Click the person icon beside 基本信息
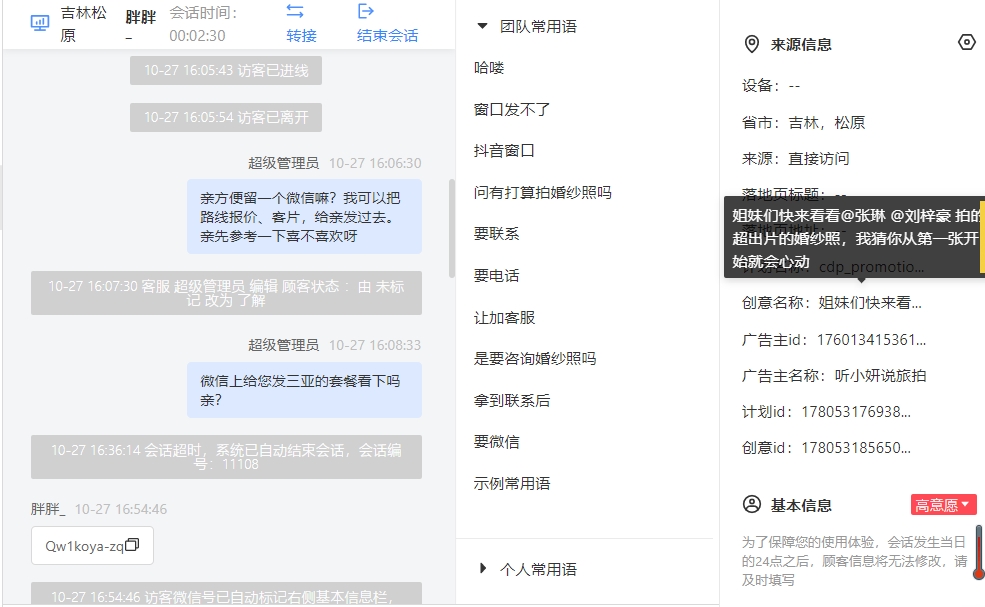 (751, 505)
